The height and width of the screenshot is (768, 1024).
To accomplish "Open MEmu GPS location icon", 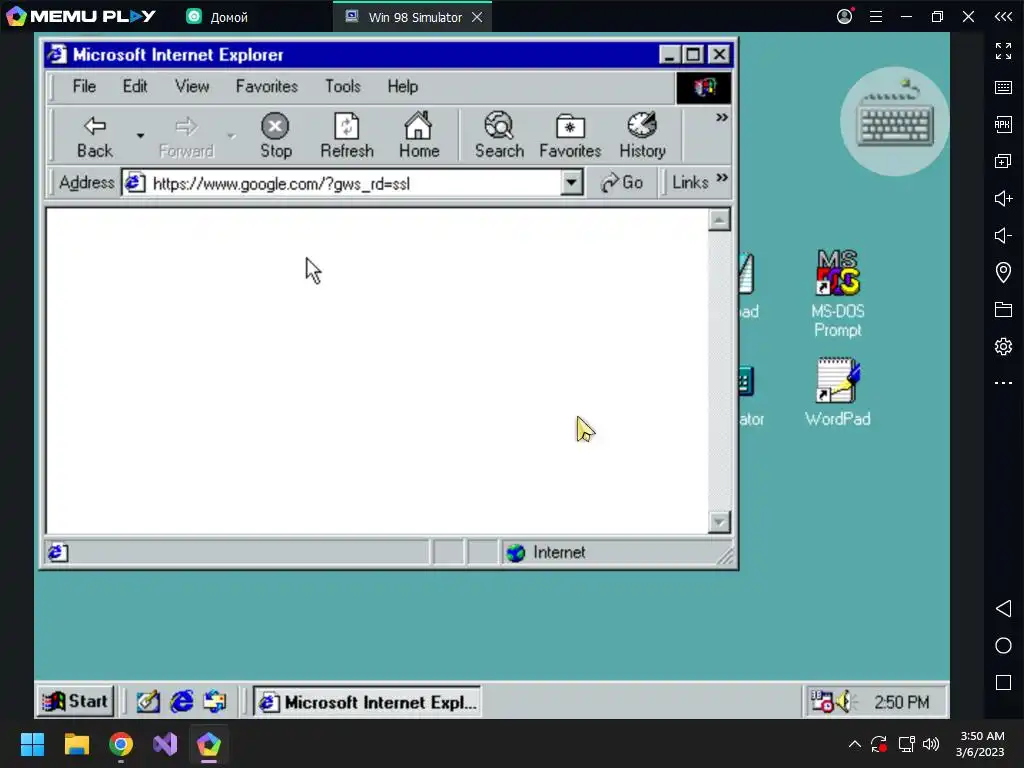I will click(x=1003, y=272).
